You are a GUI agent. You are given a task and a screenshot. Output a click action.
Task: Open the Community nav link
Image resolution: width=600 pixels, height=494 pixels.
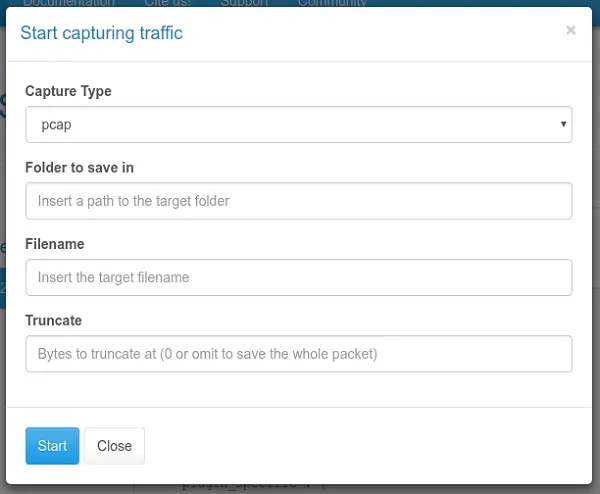click(332, 3)
